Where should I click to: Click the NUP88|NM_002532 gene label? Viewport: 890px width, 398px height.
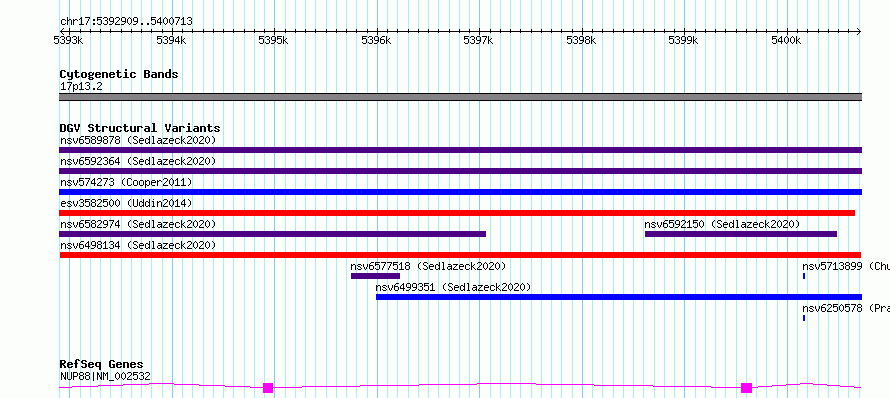(106, 376)
